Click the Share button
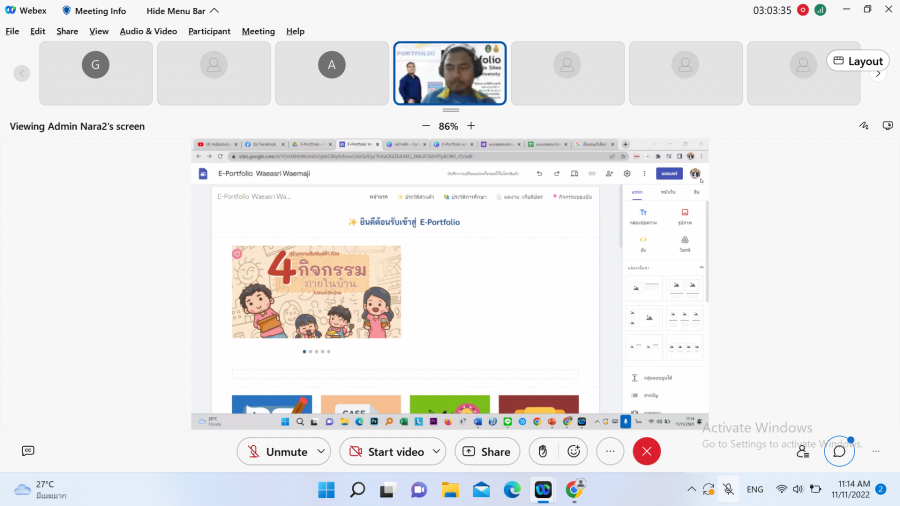 point(487,452)
